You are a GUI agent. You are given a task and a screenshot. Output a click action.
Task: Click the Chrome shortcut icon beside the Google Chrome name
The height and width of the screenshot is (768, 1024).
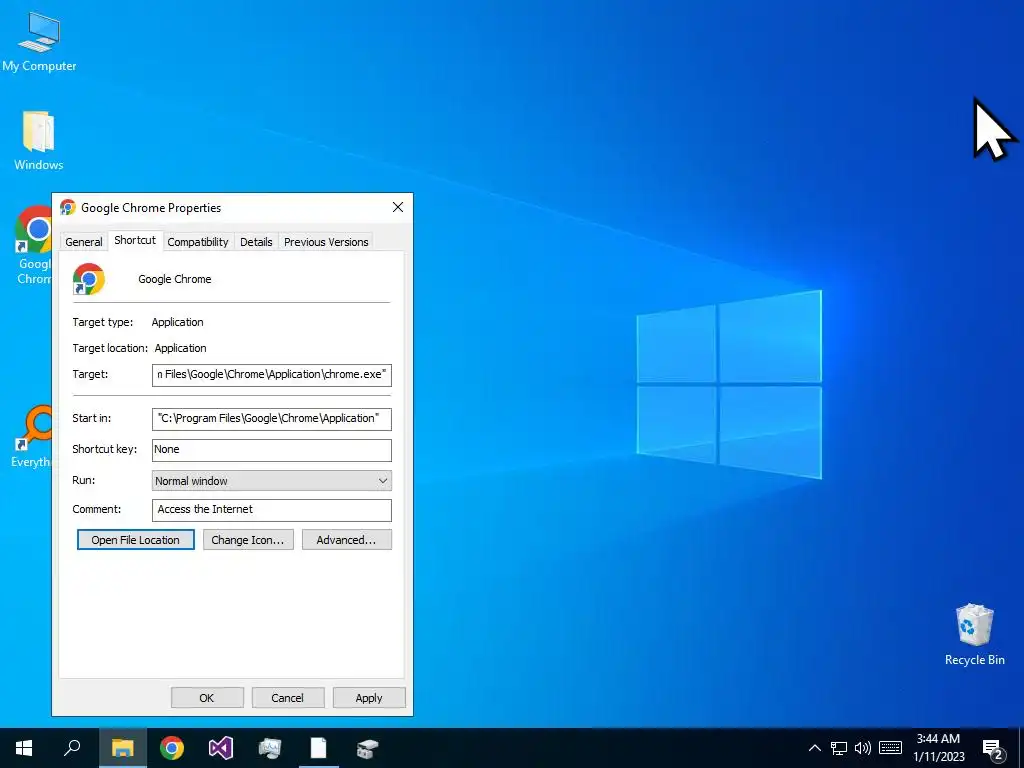(89, 279)
